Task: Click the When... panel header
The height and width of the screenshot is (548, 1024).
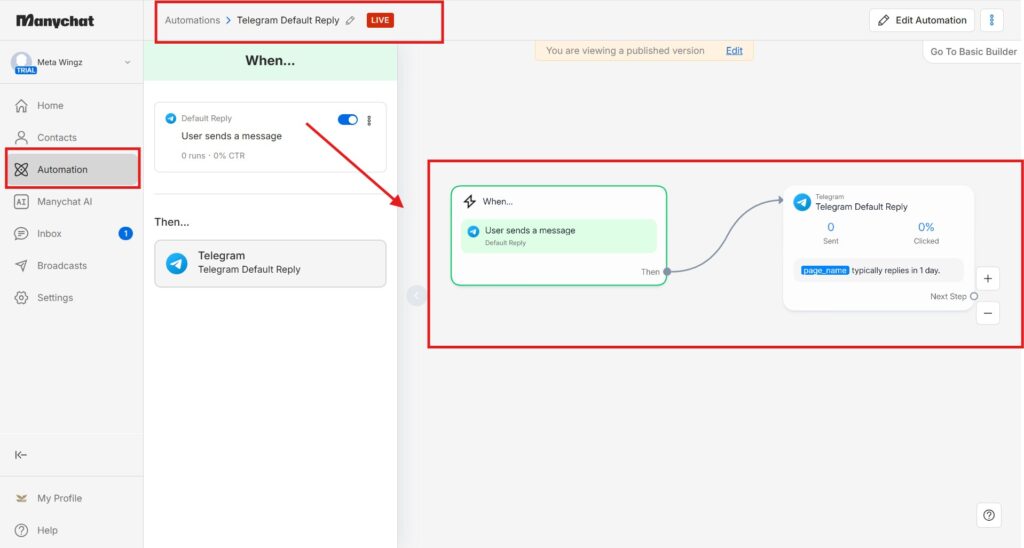Action: (x=270, y=61)
